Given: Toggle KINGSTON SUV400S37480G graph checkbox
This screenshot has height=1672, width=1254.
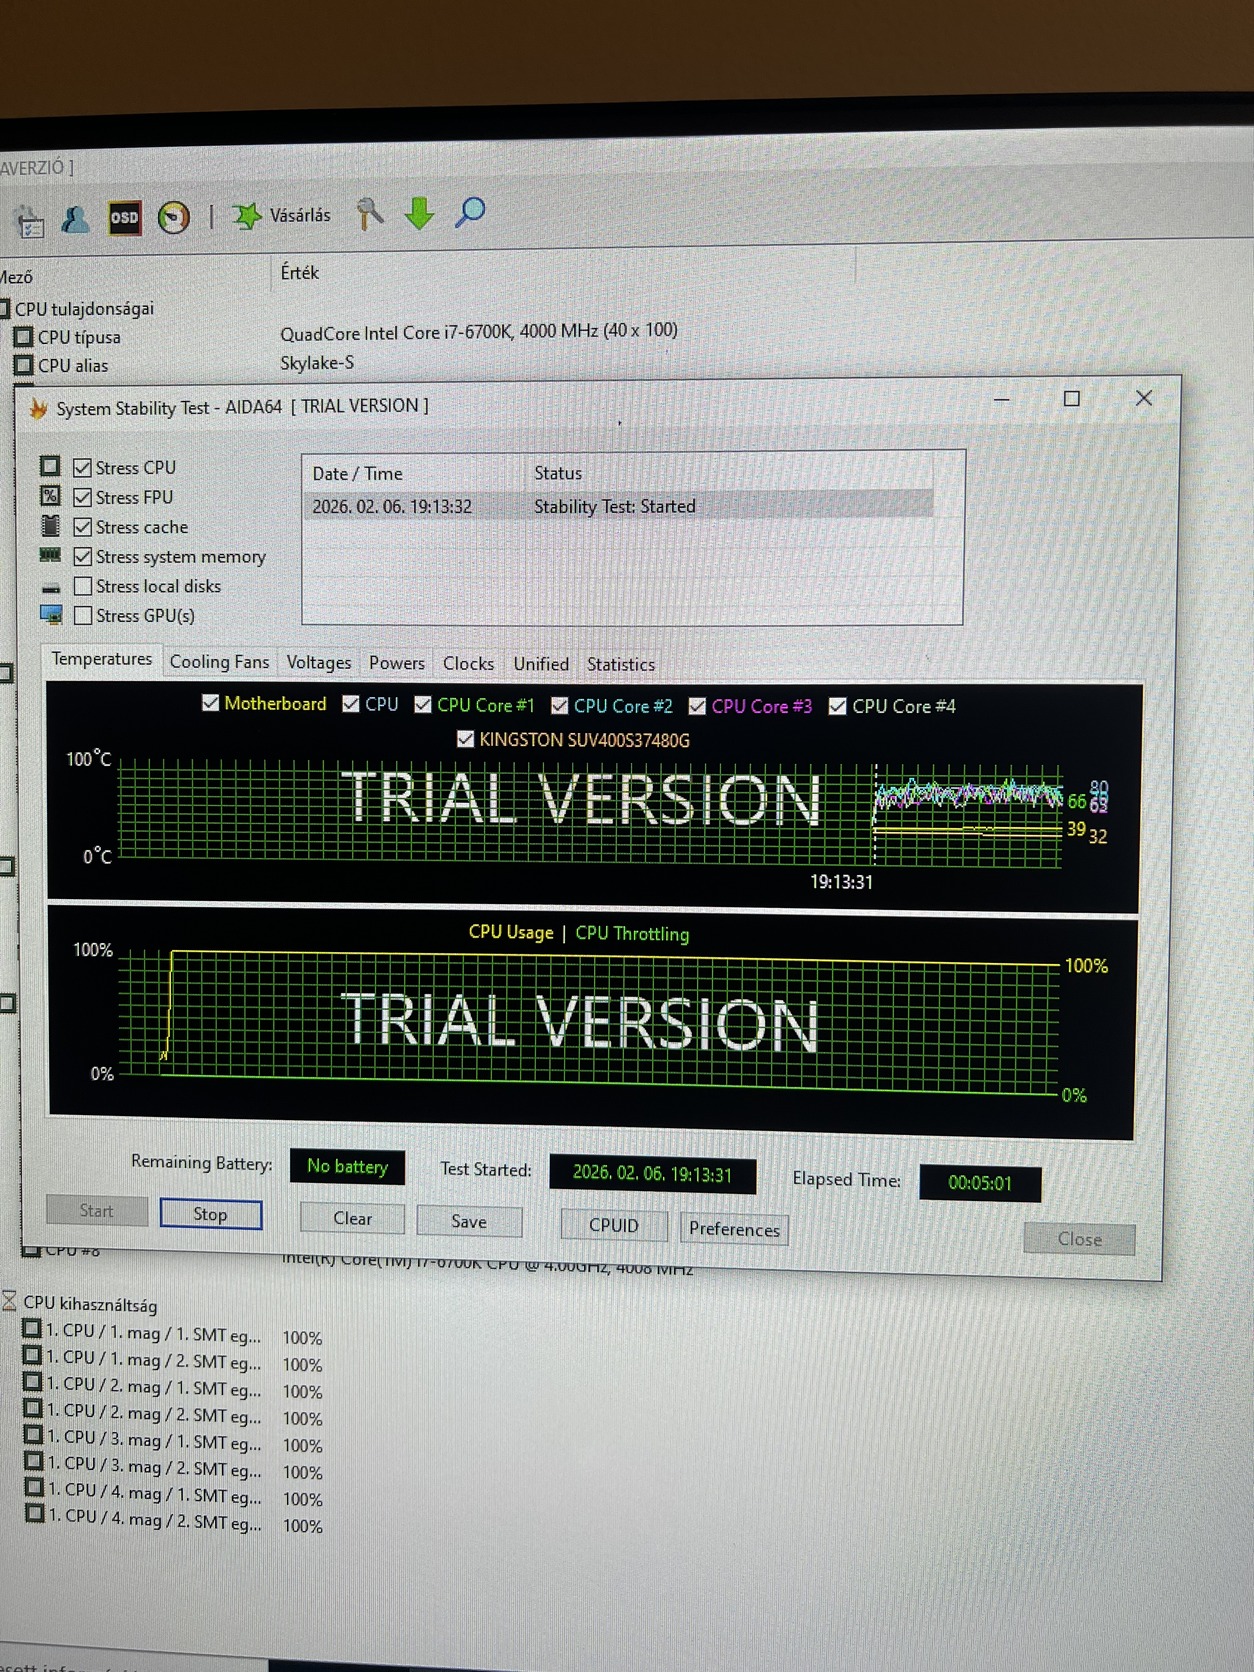Looking at the screenshot, I should pos(465,739).
